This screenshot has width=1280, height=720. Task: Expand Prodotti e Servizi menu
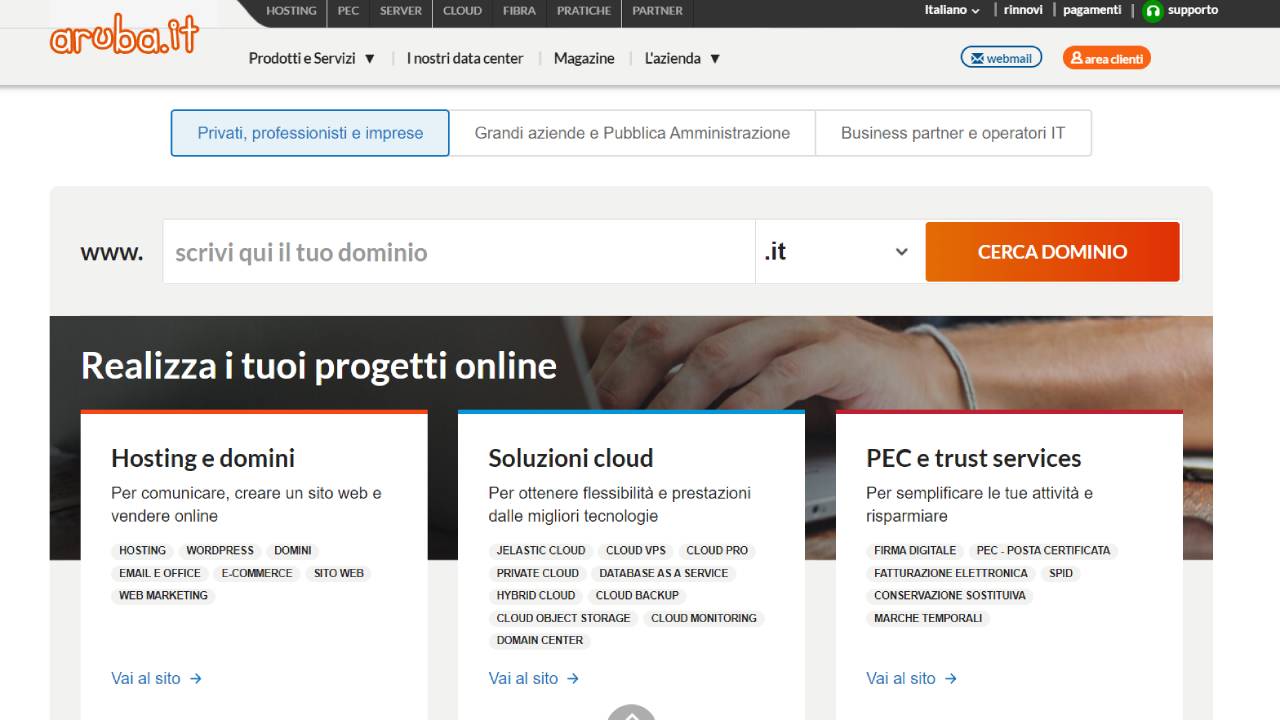(312, 58)
